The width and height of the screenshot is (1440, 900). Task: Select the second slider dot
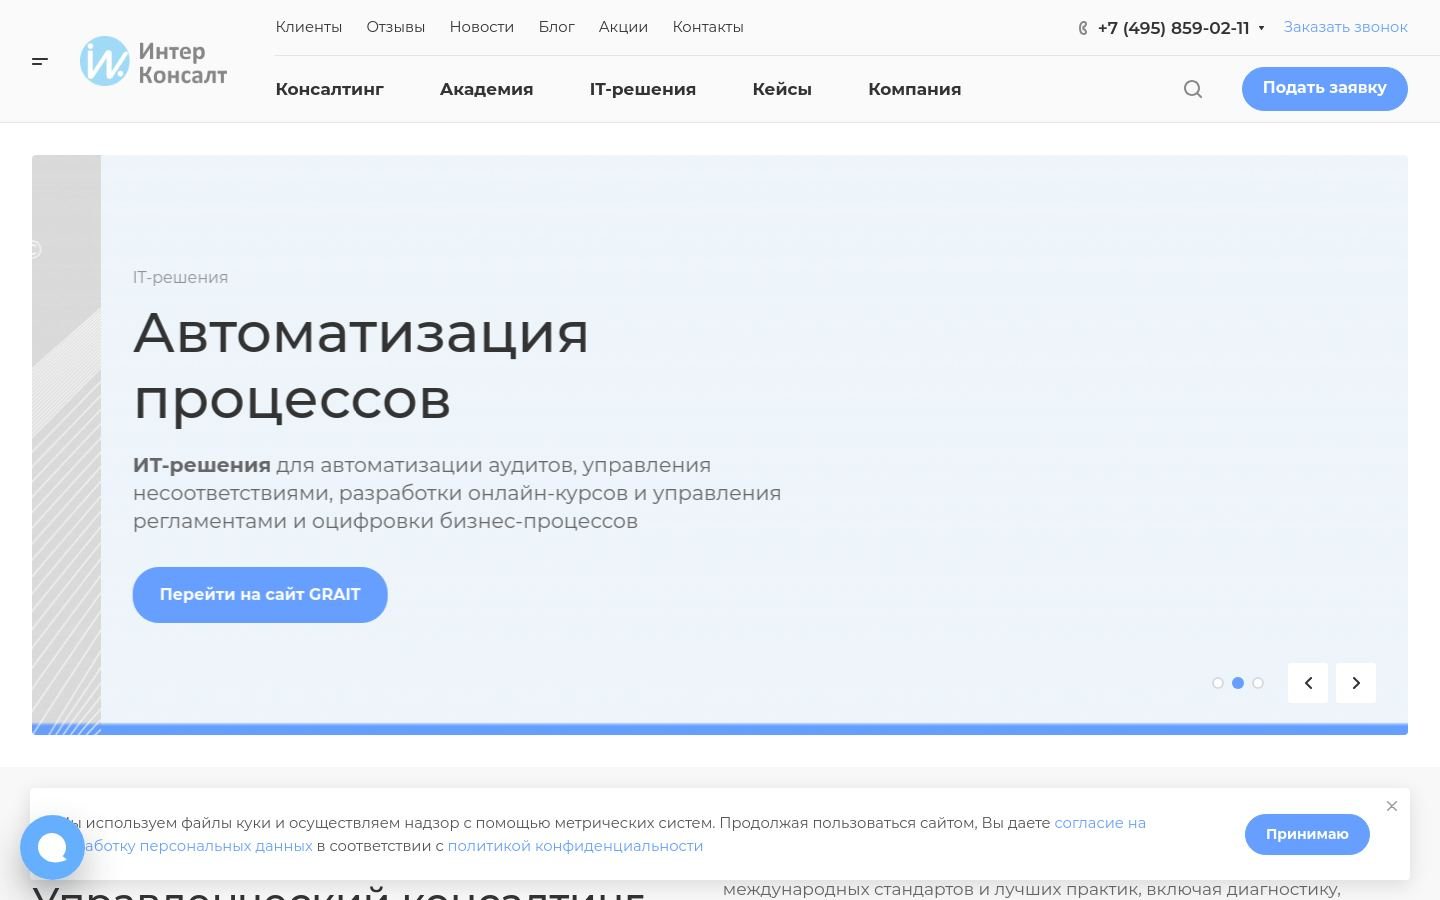1238,683
